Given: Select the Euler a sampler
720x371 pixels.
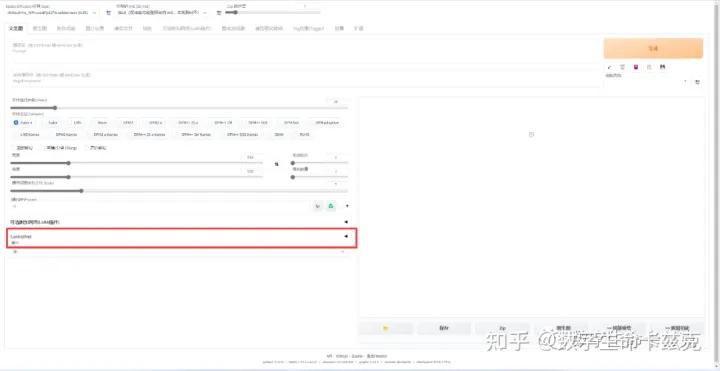Looking at the screenshot, I should coord(23,123).
